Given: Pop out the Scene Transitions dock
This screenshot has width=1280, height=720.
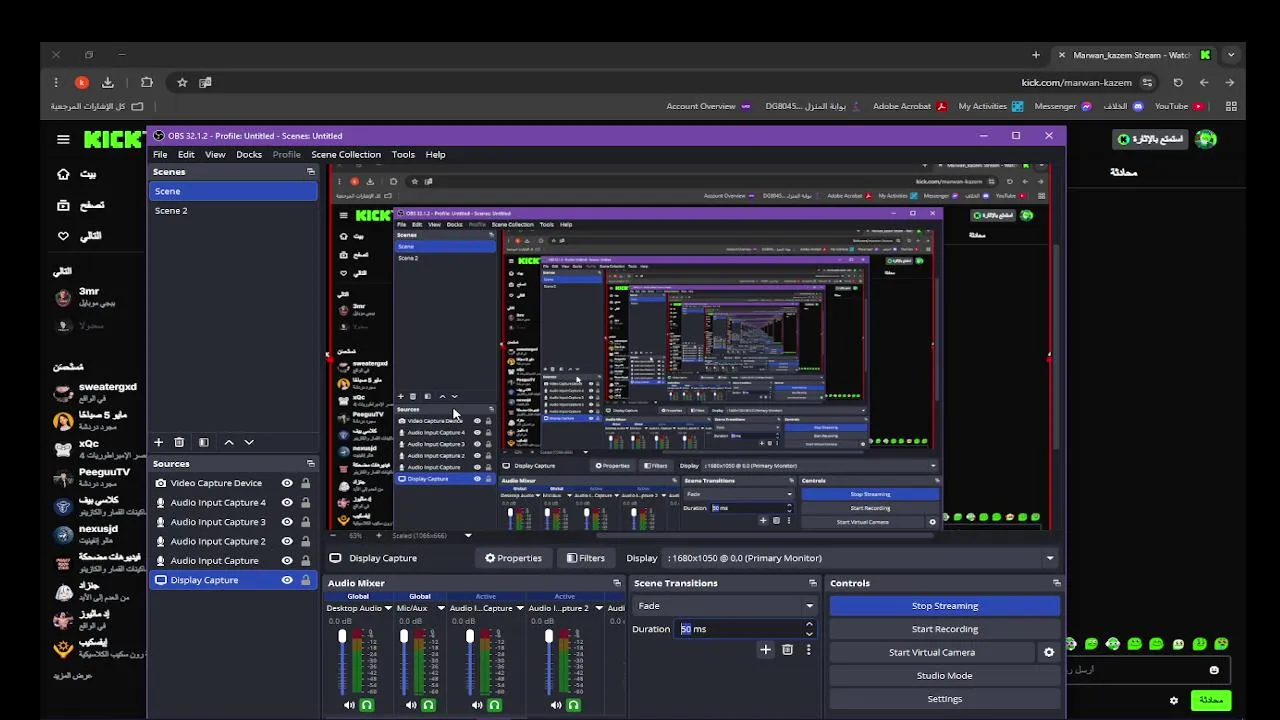Looking at the screenshot, I should click(x=812, y=583).
